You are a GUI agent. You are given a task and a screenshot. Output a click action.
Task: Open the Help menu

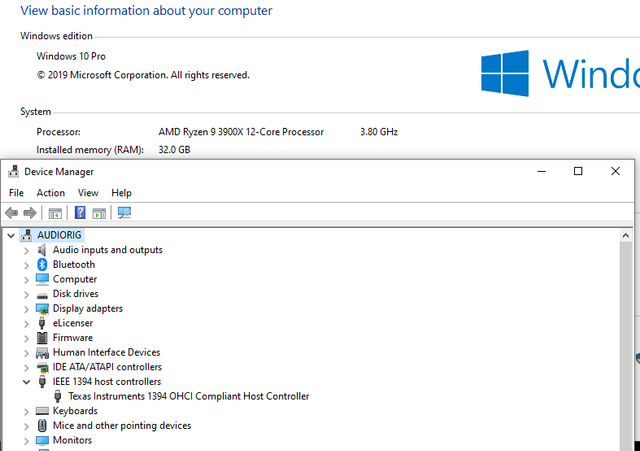121,193
